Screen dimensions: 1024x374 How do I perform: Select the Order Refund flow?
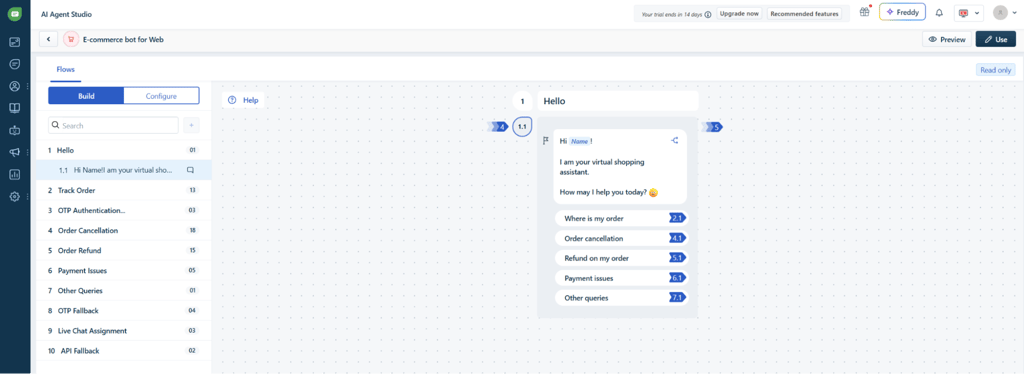click(123, 251)
